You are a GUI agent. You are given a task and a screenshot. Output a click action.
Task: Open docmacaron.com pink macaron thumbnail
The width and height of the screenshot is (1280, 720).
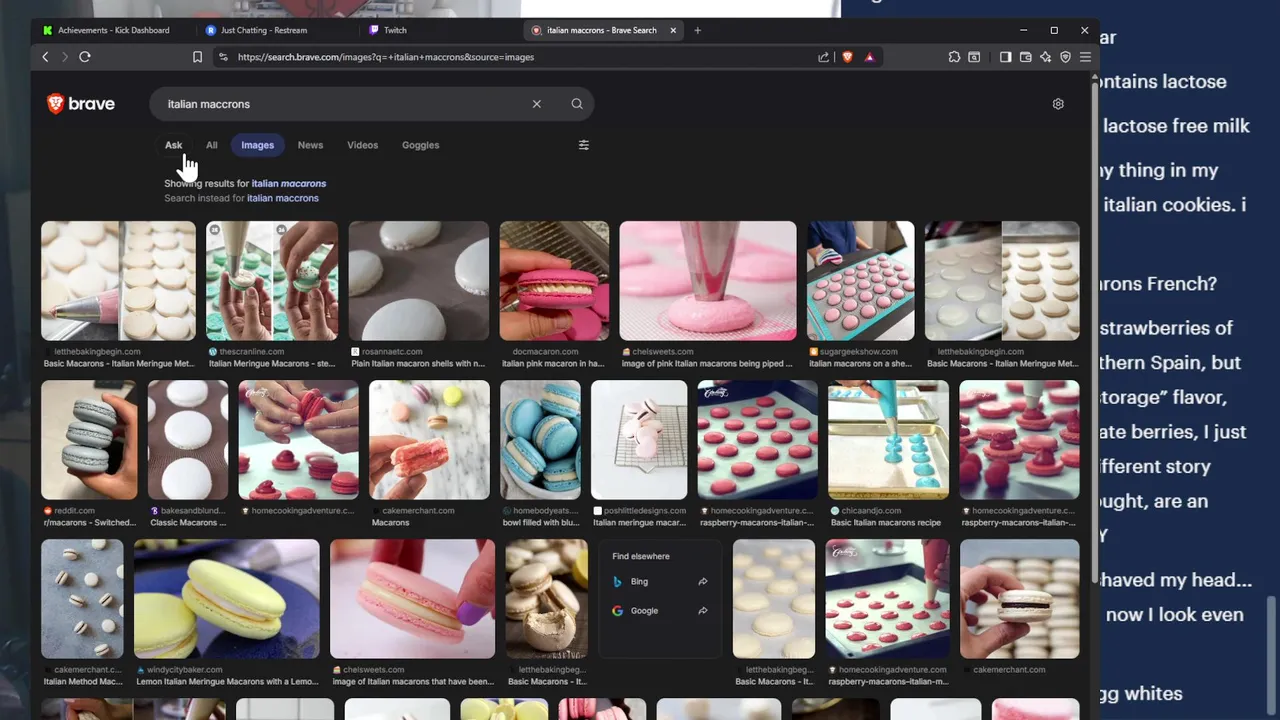pyautogui.click(x=554, y=281)
